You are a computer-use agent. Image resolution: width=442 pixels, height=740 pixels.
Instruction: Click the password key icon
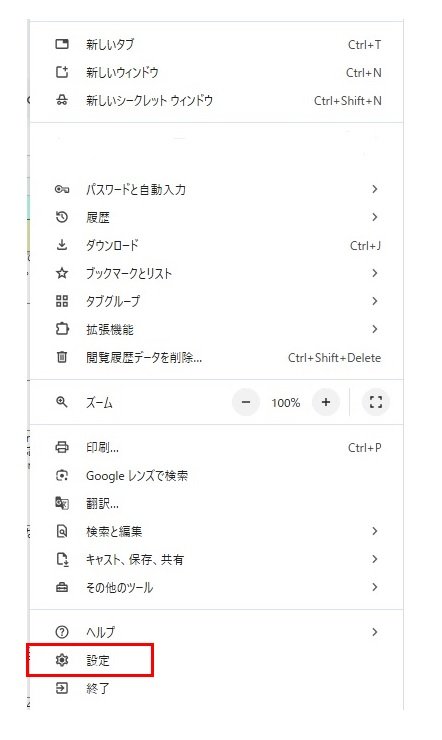(62, 189)
